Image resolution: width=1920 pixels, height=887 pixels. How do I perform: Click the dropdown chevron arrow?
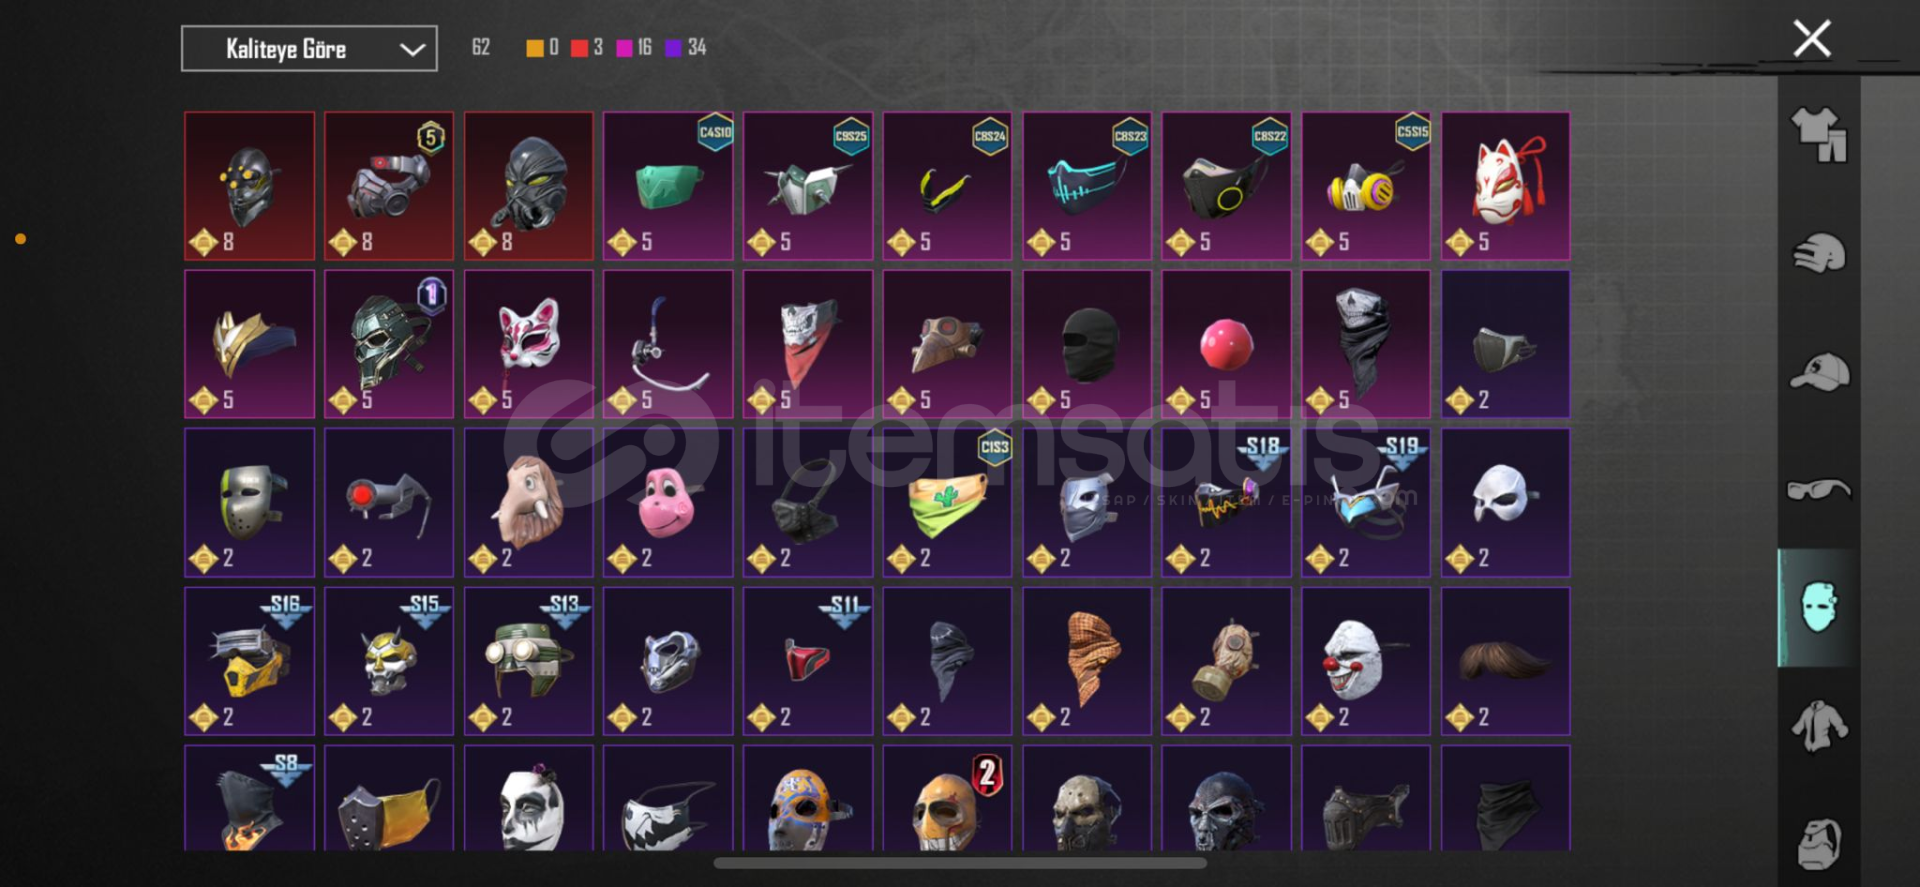412,49
